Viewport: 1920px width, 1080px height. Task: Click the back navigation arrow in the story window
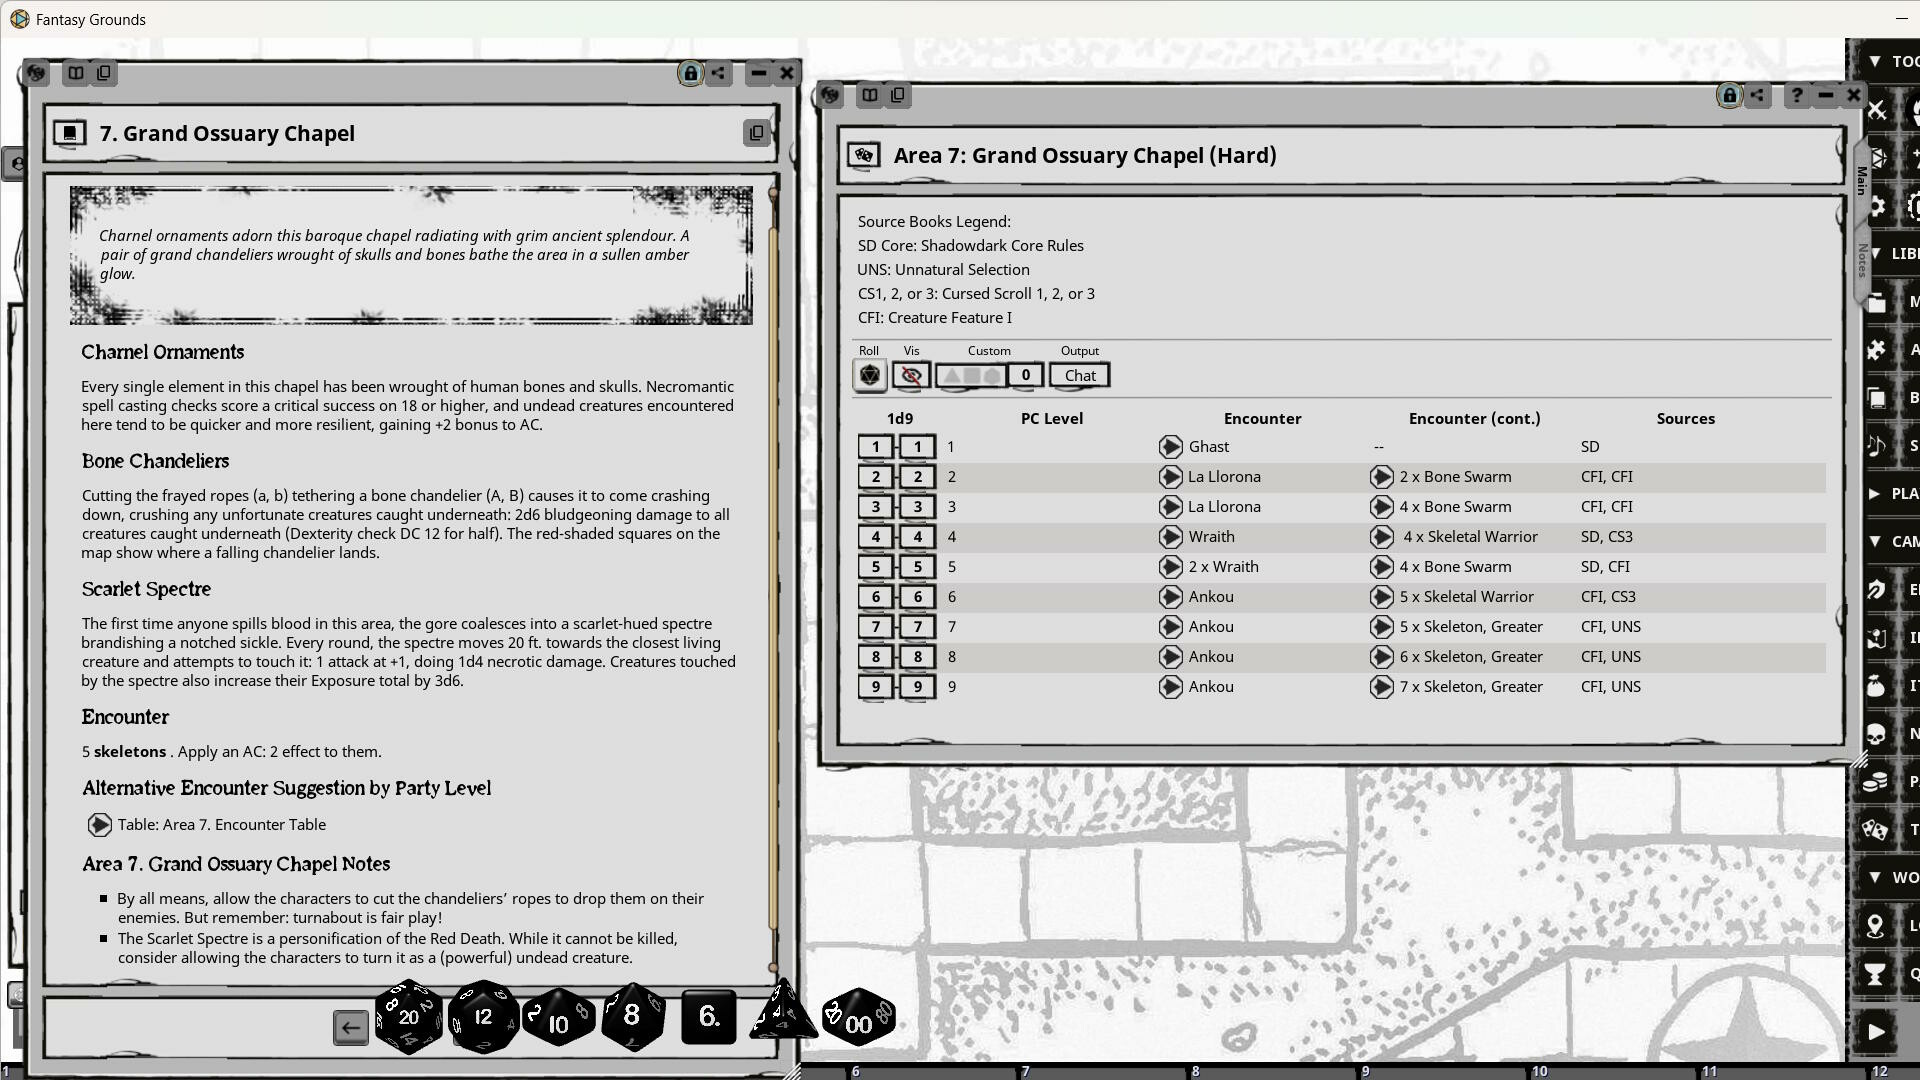pos(350,1027)
